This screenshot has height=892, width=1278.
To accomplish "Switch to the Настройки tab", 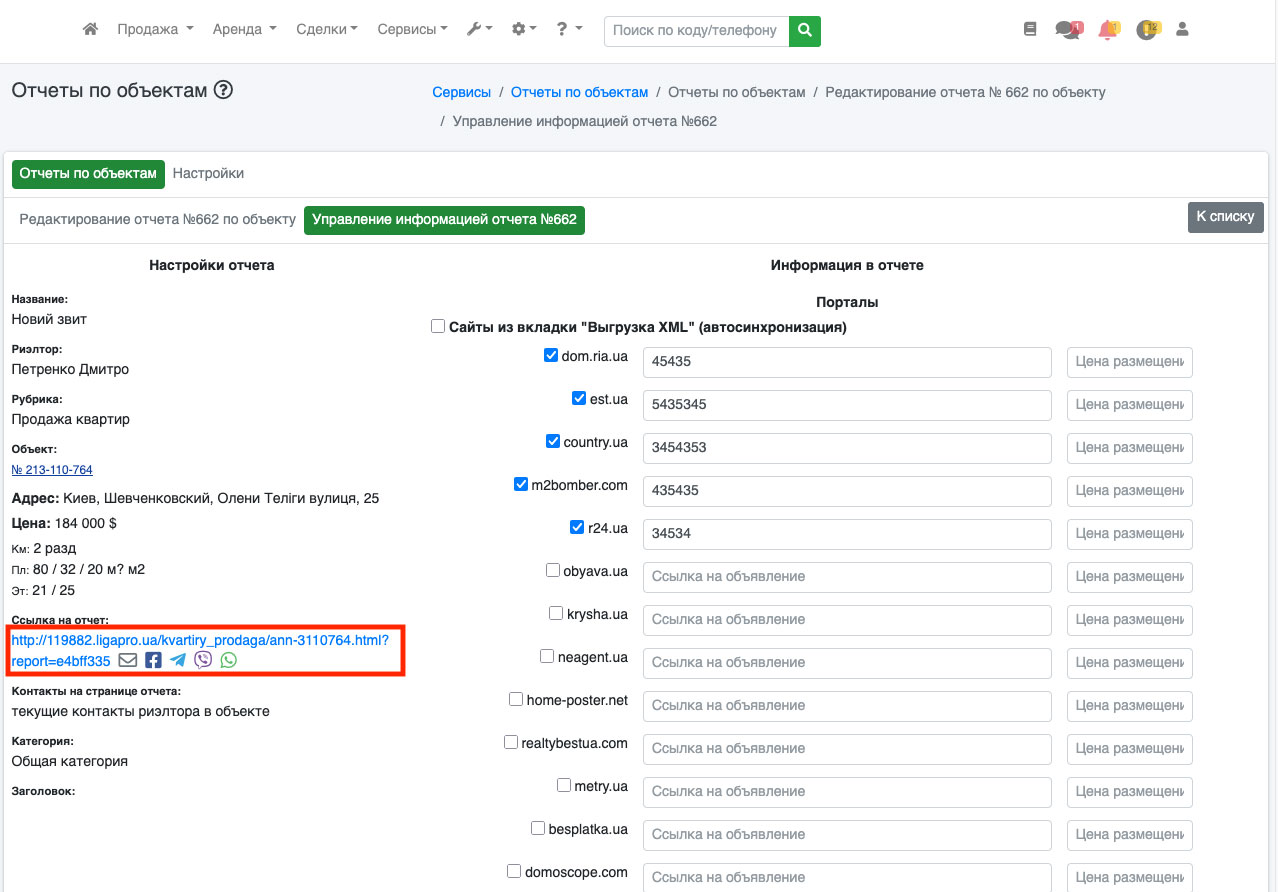I will pos(208,173).
